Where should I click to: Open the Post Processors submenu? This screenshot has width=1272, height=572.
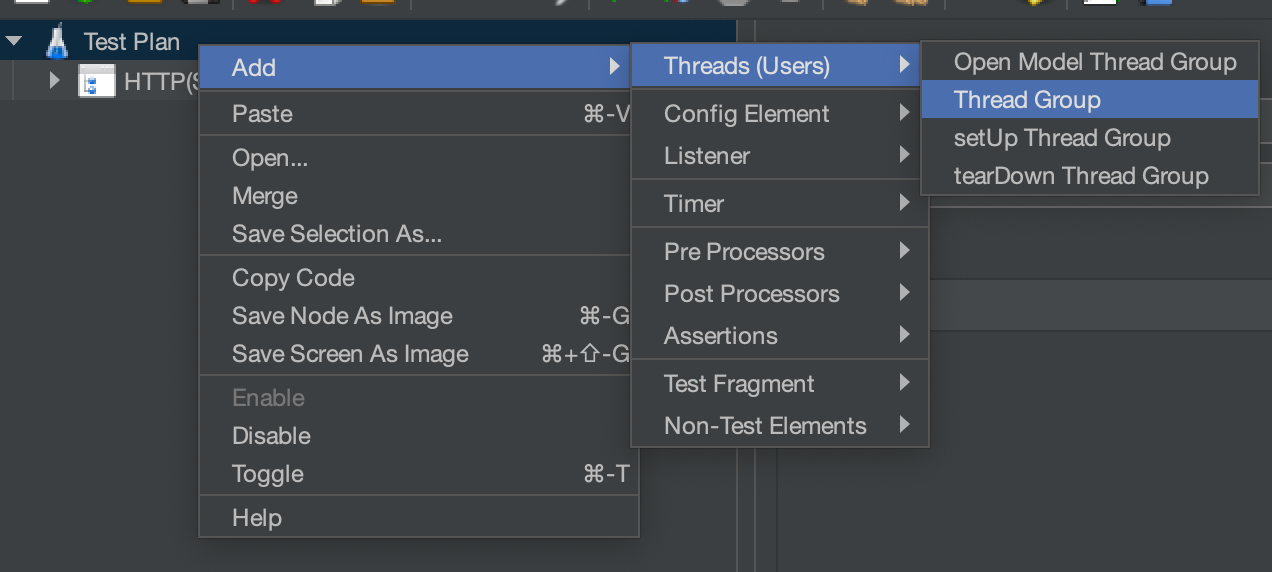(x=752, y=294)
